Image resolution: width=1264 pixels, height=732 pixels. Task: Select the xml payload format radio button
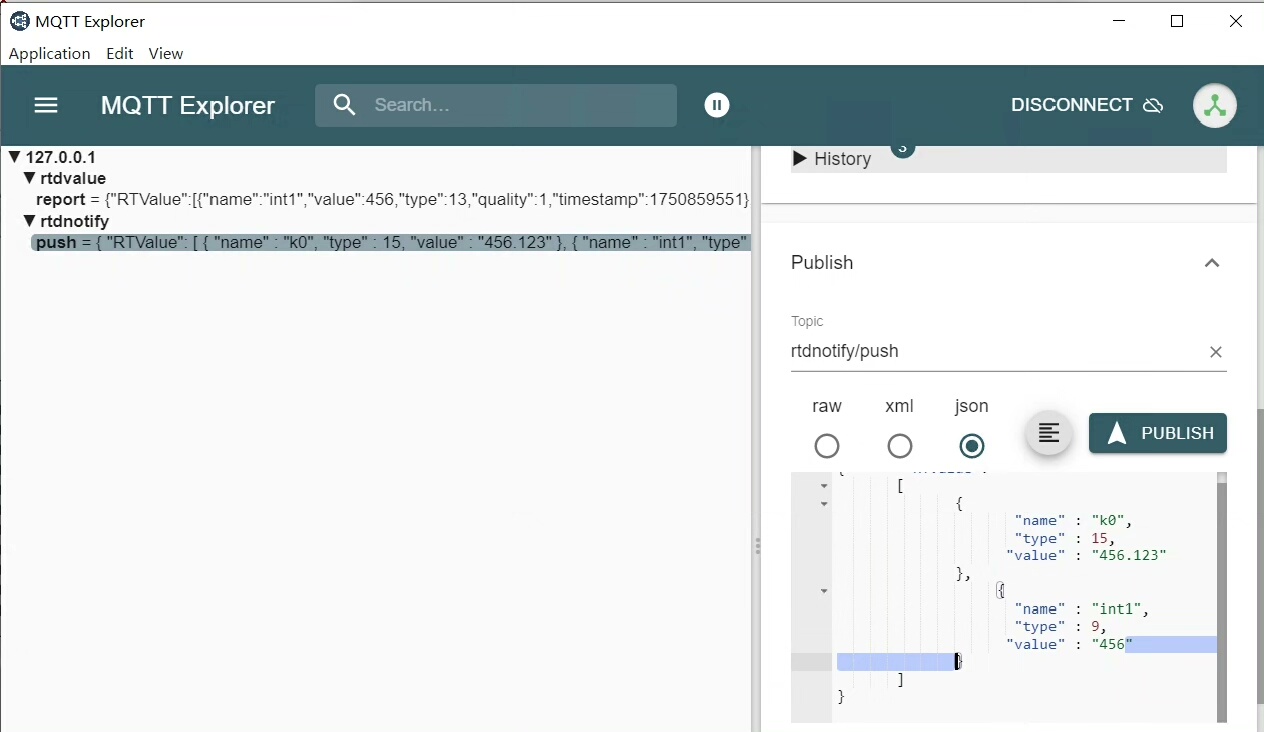coord(900,446)
